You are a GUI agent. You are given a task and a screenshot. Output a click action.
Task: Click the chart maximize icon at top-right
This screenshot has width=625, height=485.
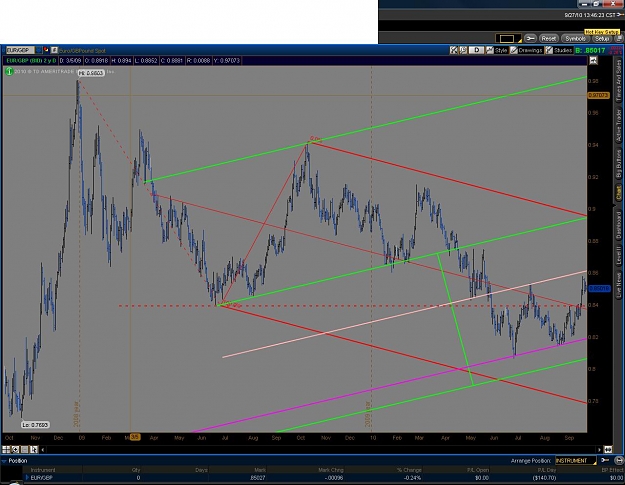pos(594,61)
